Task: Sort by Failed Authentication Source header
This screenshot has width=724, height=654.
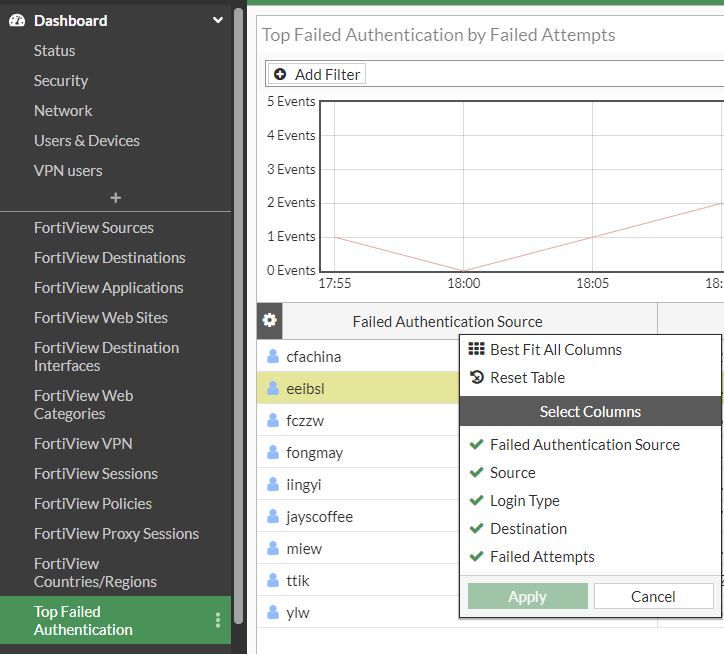Action: (447, 321)
